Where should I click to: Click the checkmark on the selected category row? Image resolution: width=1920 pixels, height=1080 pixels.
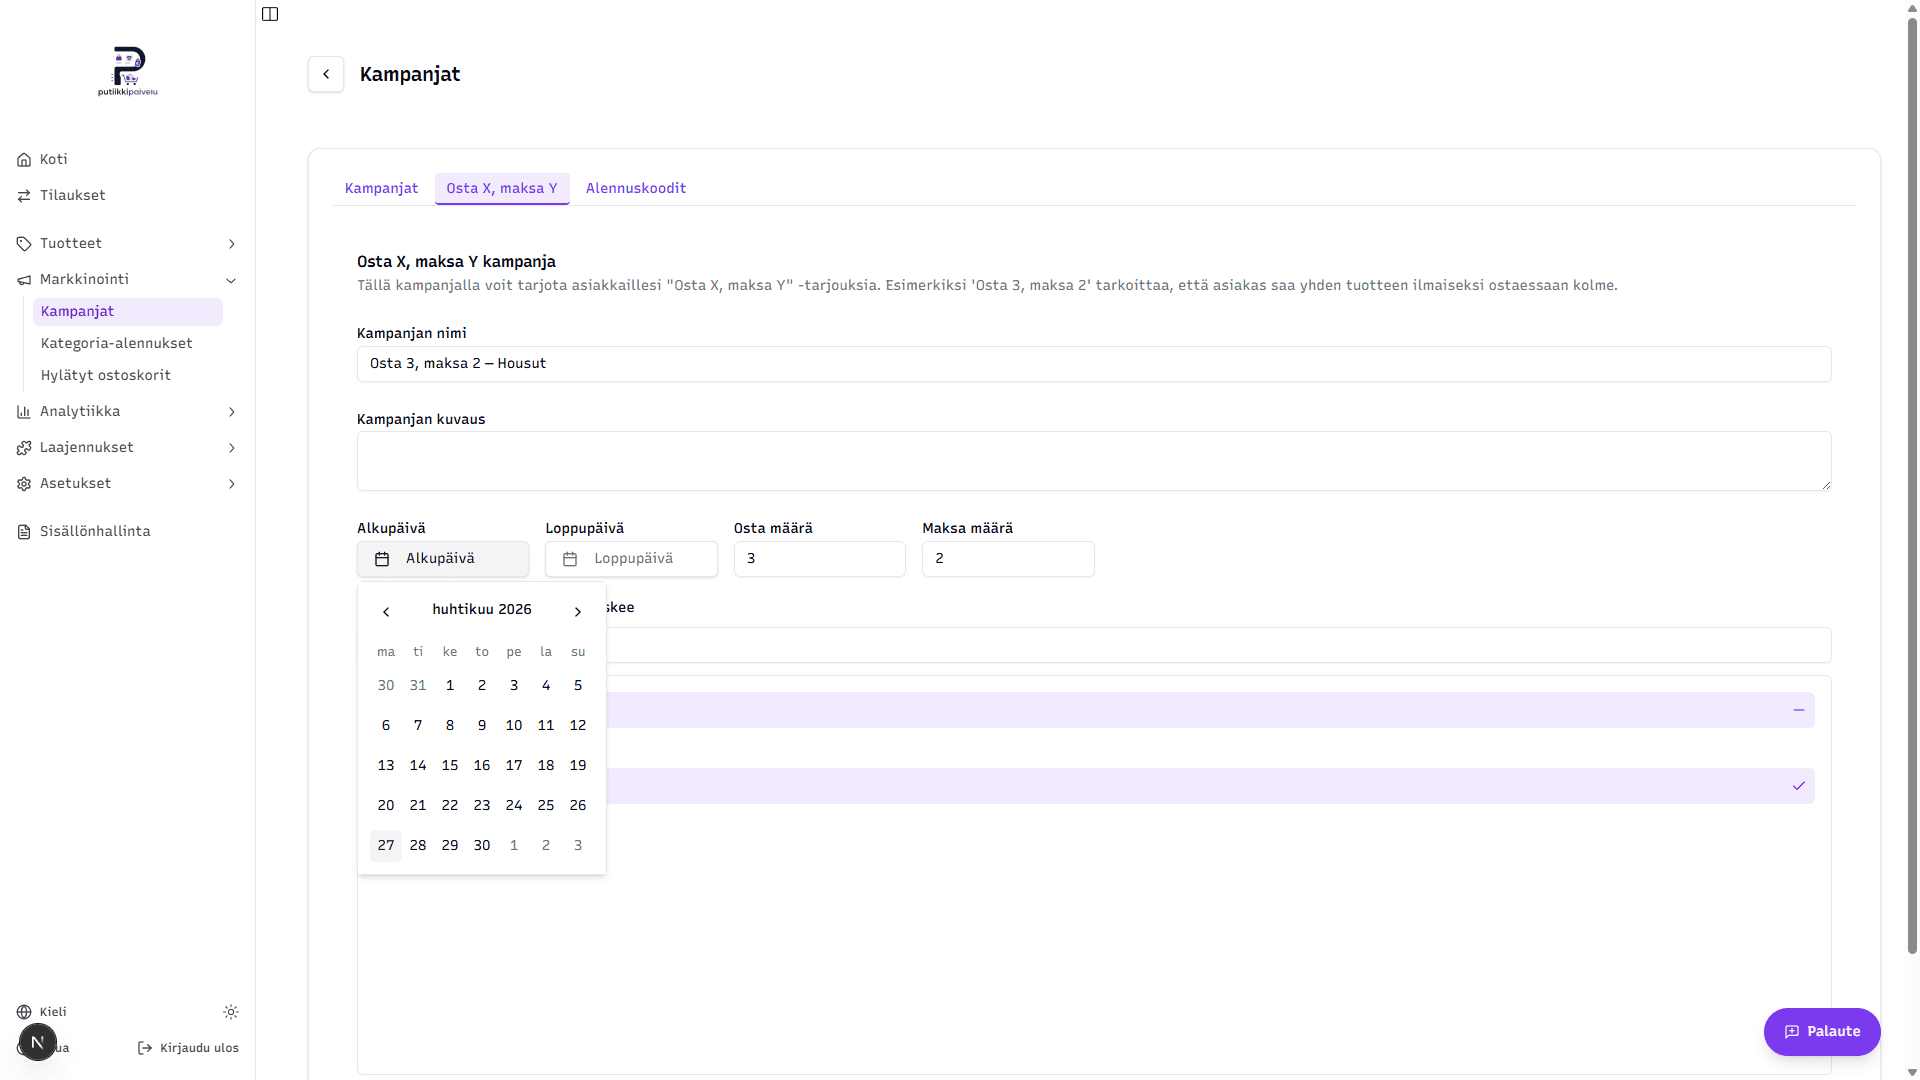(1799, 786)
